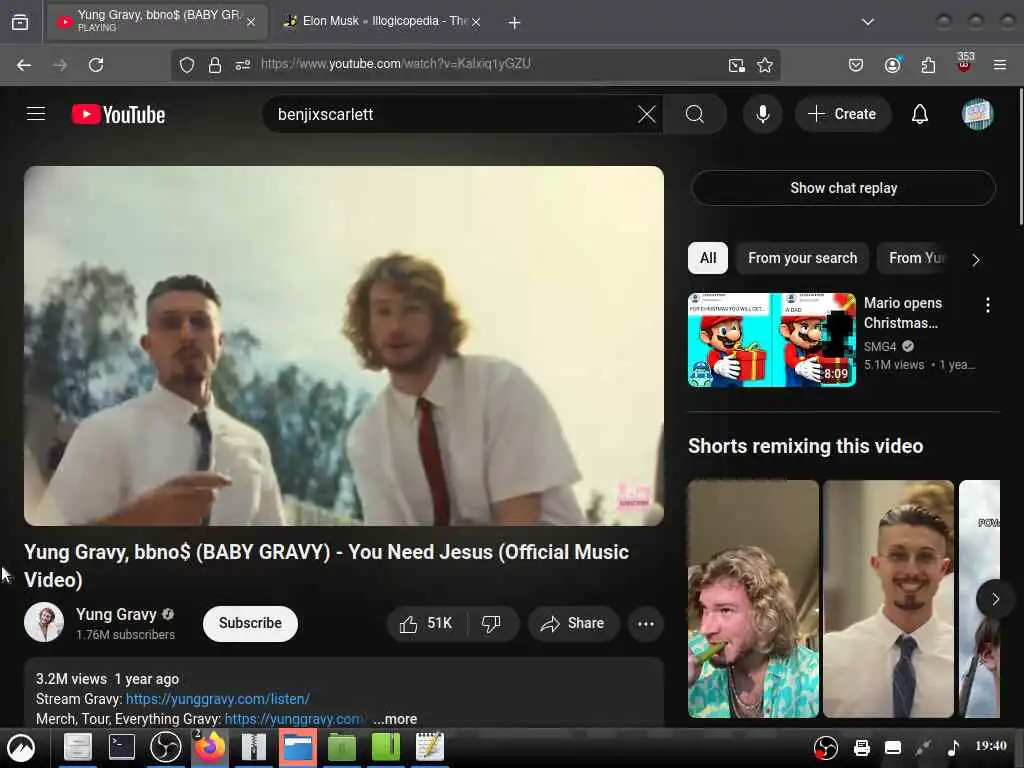Image resolution: width=1024 pixels, height=768 pixels.
Task: Open the Mario opens Christmas video title
Action: pos(903,313)
